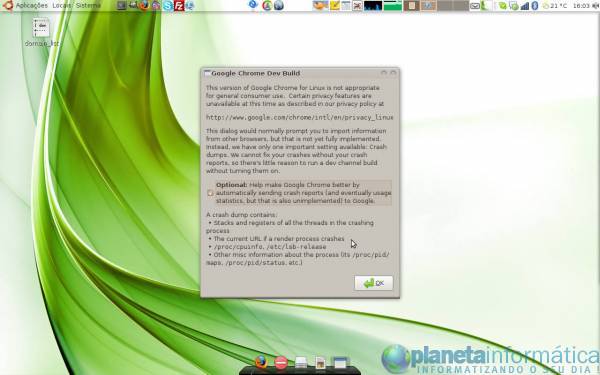Screen dimensions: 600x375
Task: Select the first workspace in the switcher
Action: click(412, 5)
